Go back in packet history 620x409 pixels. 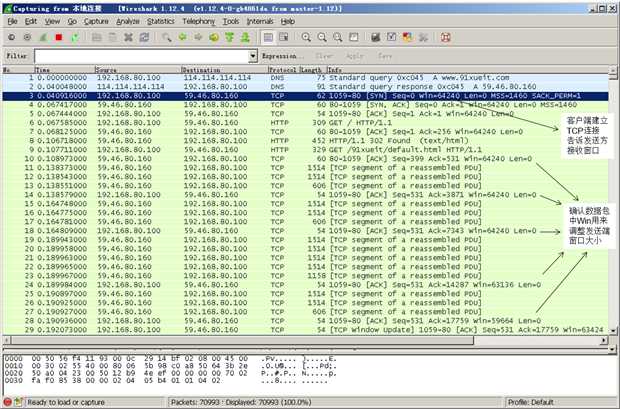182,38
